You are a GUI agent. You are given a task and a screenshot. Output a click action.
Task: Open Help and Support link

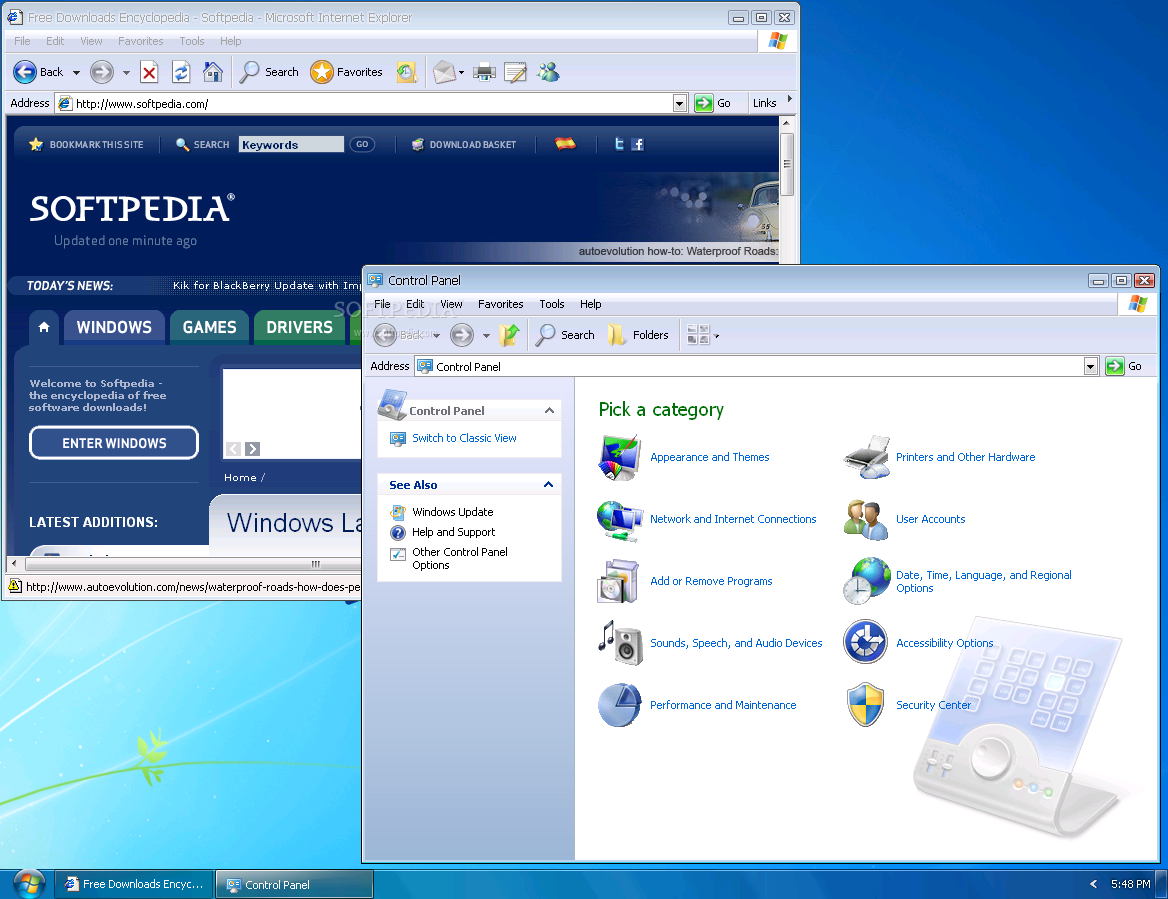[x=454, y=532]
